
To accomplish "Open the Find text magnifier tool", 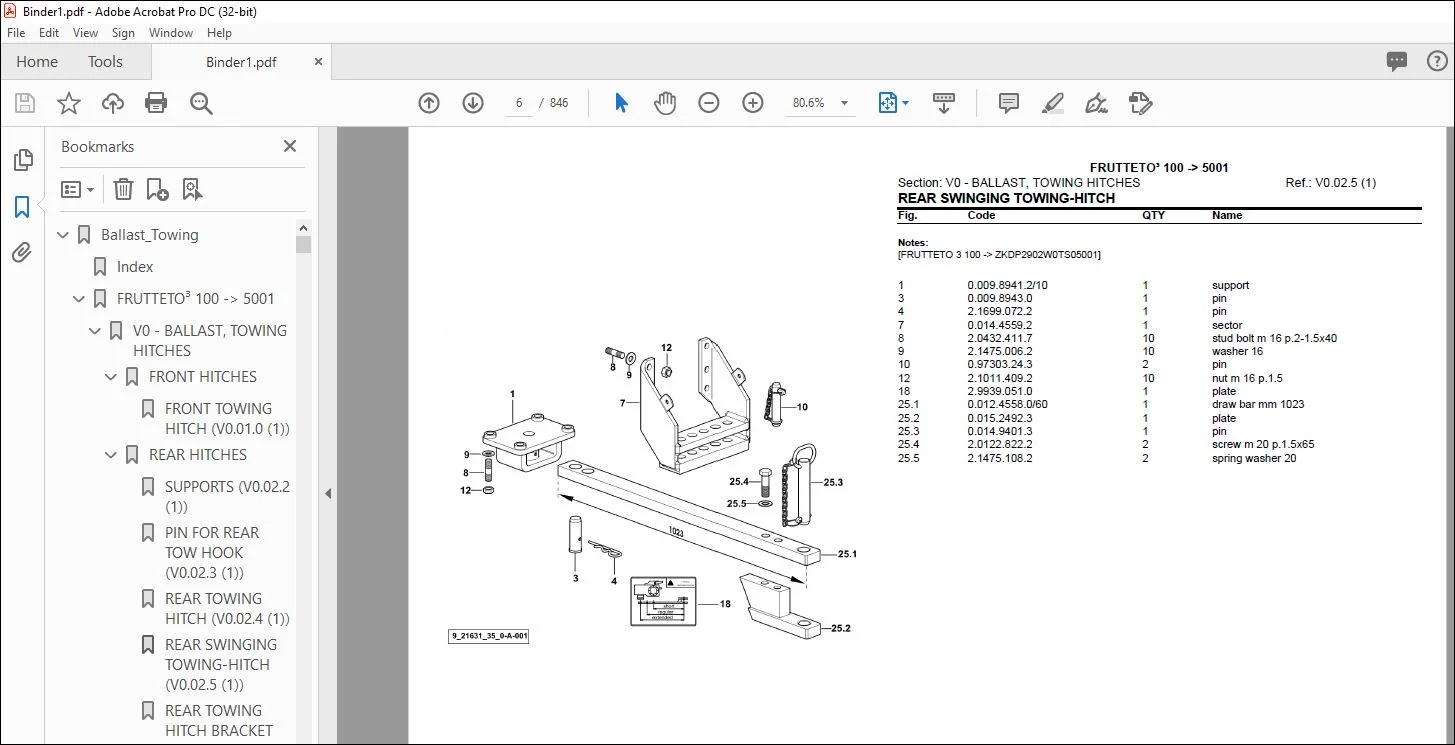I will [201, 103].
